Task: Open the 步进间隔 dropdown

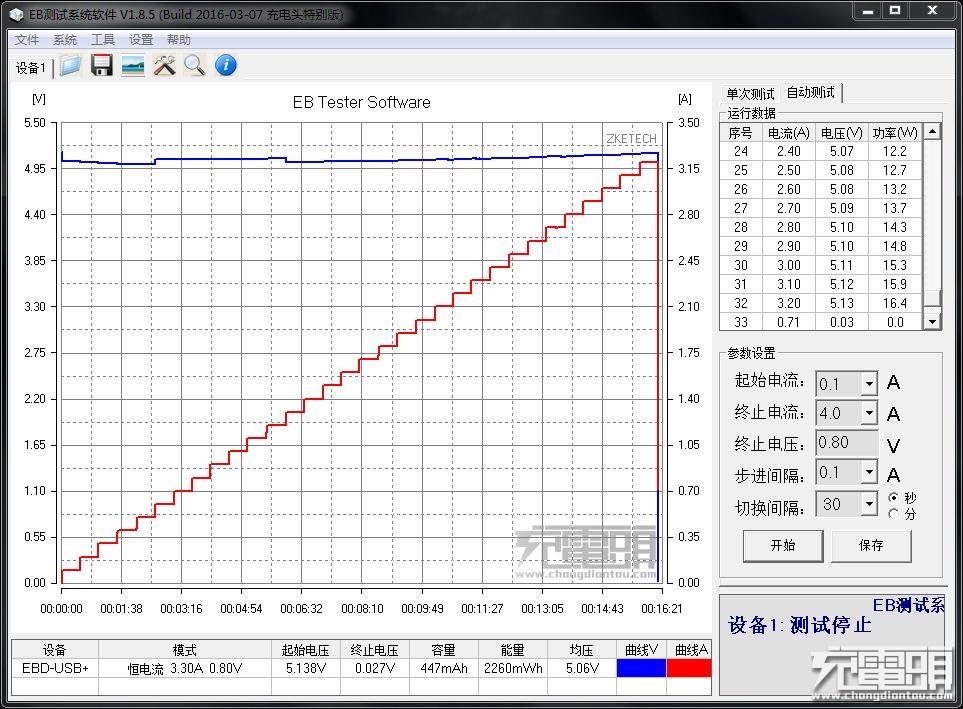Action: [x=868, y=473]
